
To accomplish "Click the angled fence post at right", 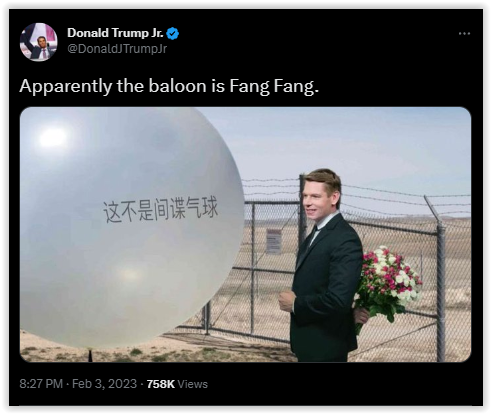I will click(x=437, y=277).
